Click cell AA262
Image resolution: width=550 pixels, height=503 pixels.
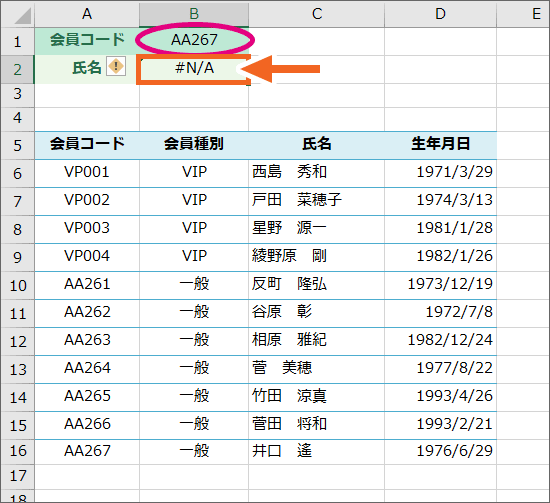coord(87,312)
